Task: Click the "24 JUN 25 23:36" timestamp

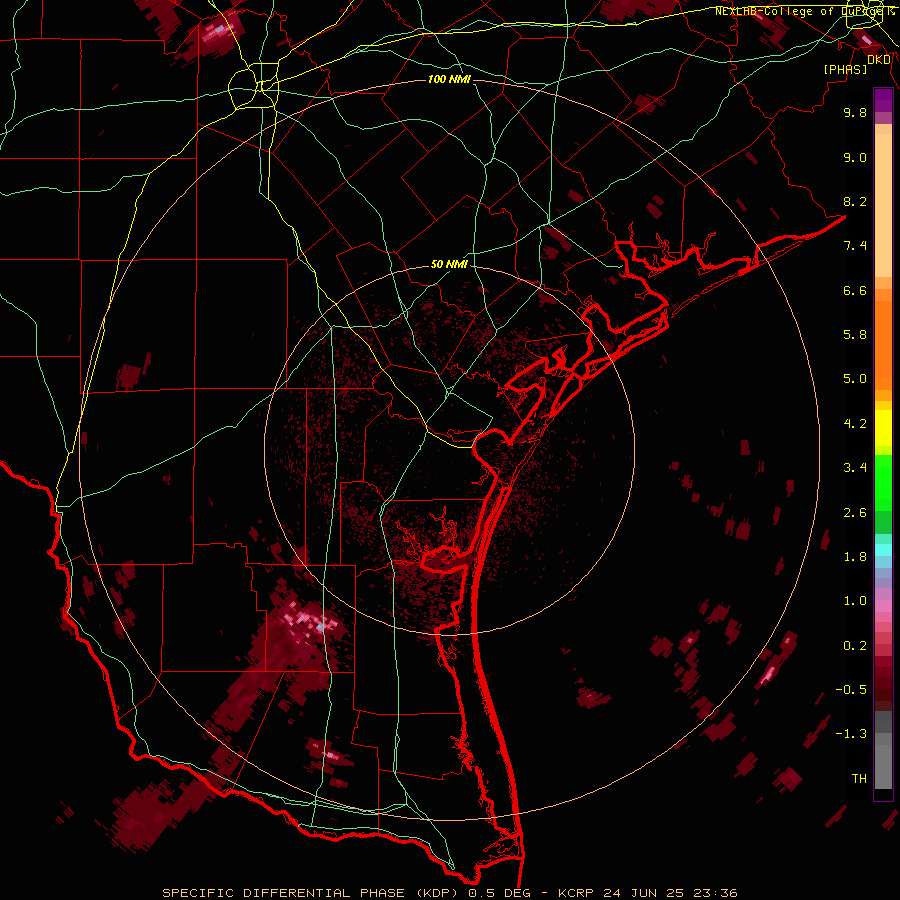Action: point(670,893)
